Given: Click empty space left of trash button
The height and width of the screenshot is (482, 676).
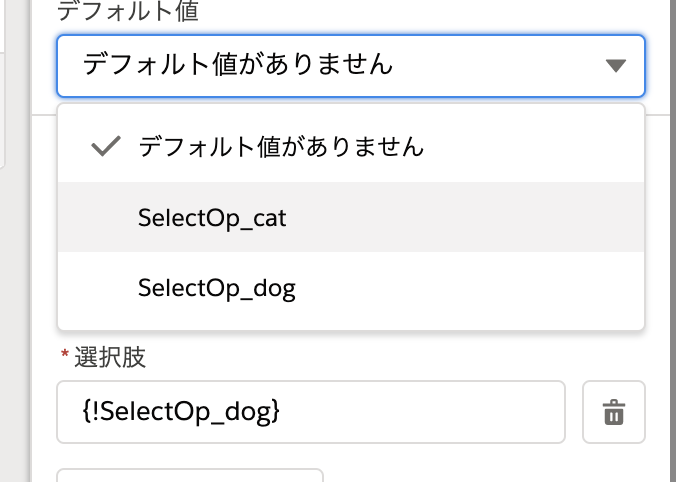Looking at the screenshot, I should (574, 412).
